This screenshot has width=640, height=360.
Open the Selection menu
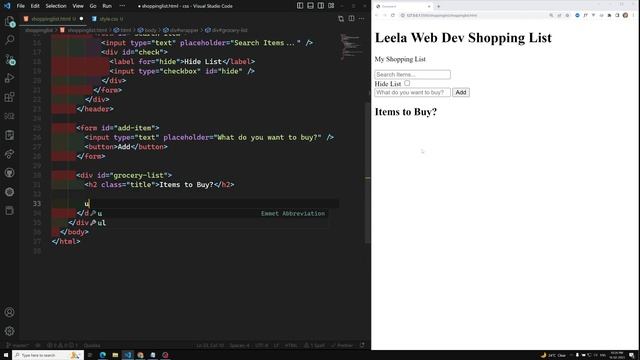click(56, 6)
